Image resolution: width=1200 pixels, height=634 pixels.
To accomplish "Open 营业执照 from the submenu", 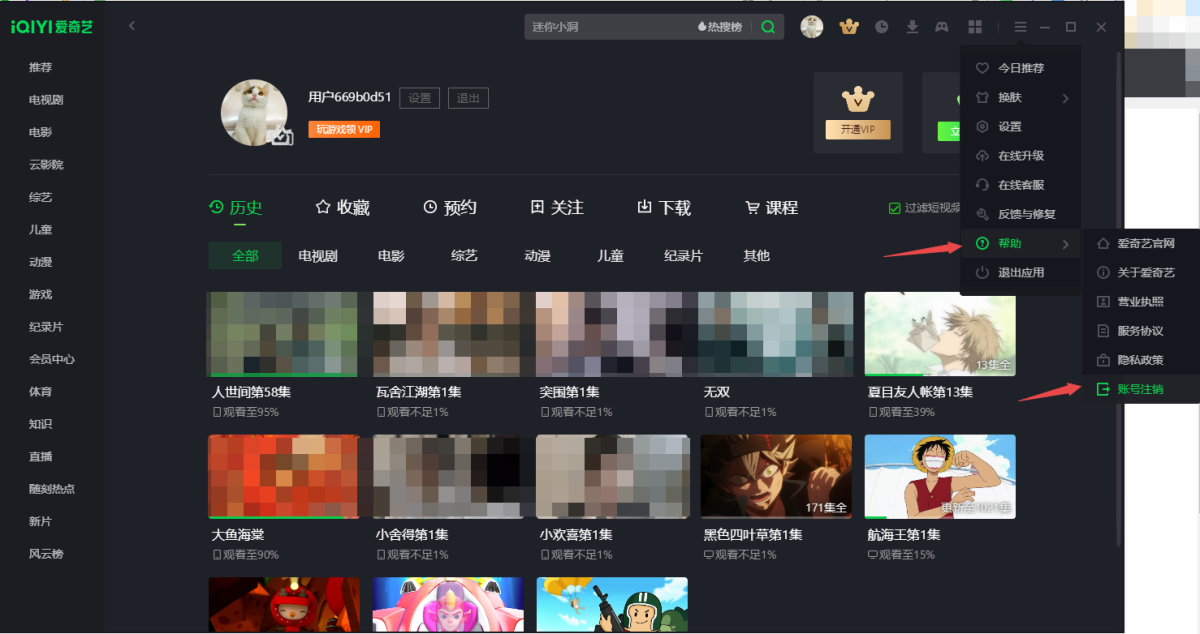I will (x=1141, y=301).
